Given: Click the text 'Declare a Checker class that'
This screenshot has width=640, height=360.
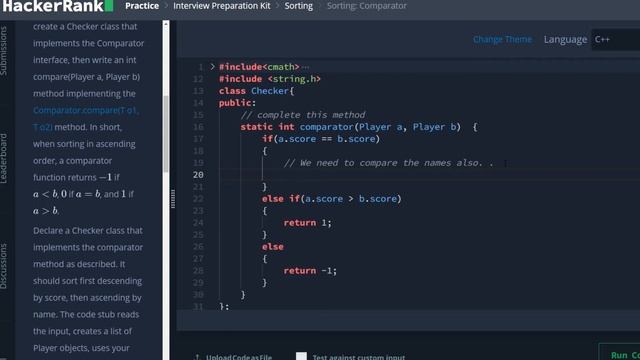Looking at the screenshot, I should pyautogui.click(x=88, y=231).
